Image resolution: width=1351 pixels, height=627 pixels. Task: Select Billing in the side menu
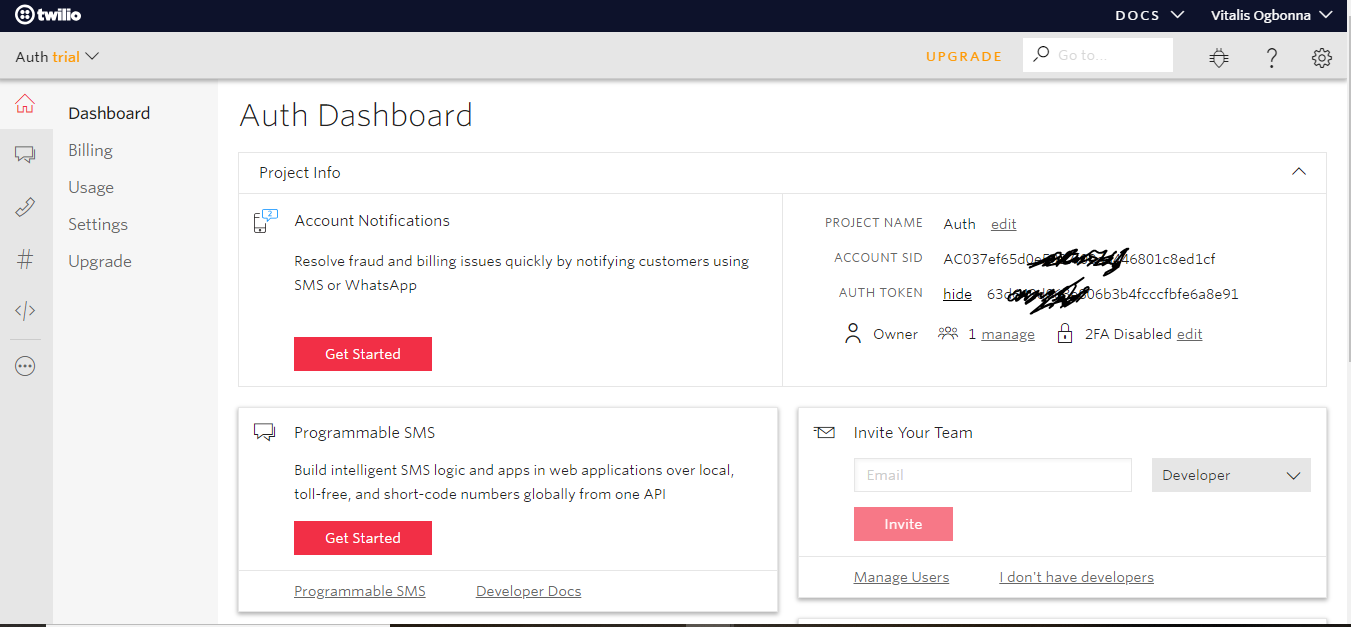point(90,150)
